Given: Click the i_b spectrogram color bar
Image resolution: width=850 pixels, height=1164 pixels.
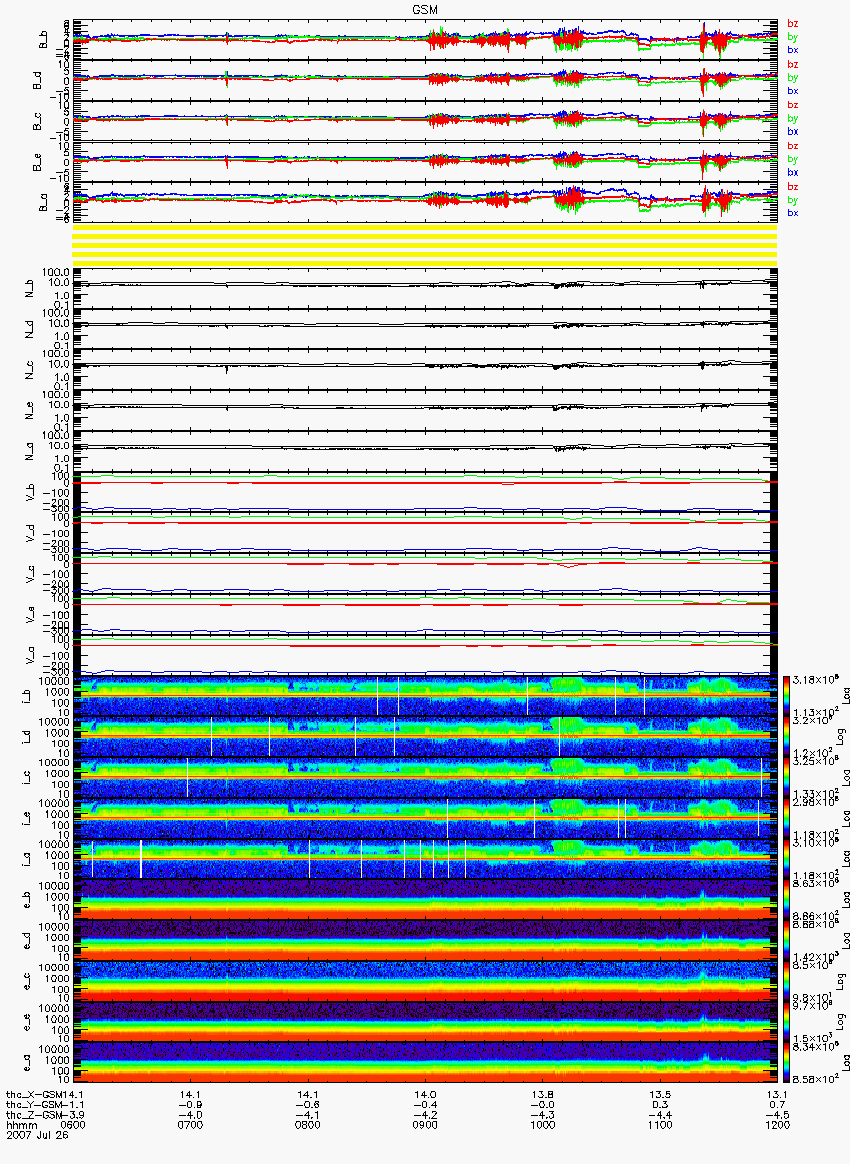Looking at the screenshot, I should [784, 696].
